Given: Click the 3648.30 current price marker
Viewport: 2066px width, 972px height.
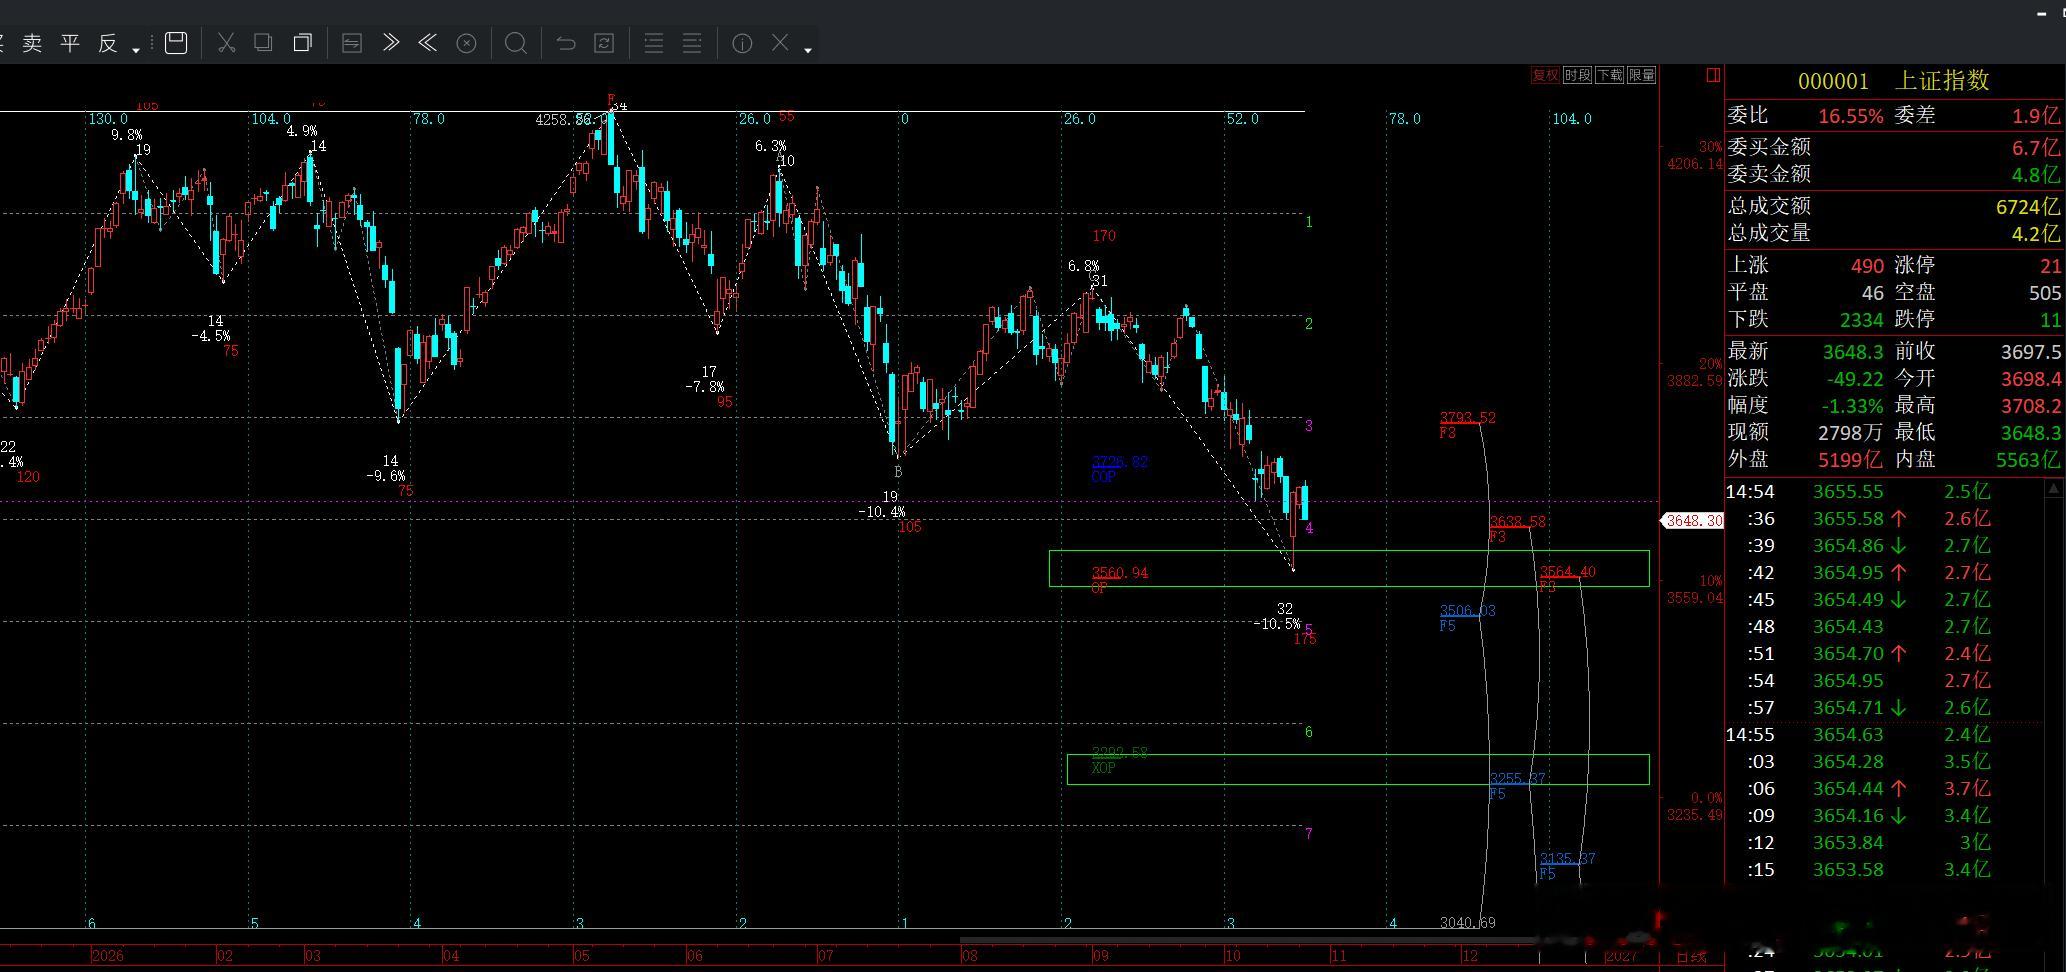Looking at the screenshot, I should pos(1693,521).
